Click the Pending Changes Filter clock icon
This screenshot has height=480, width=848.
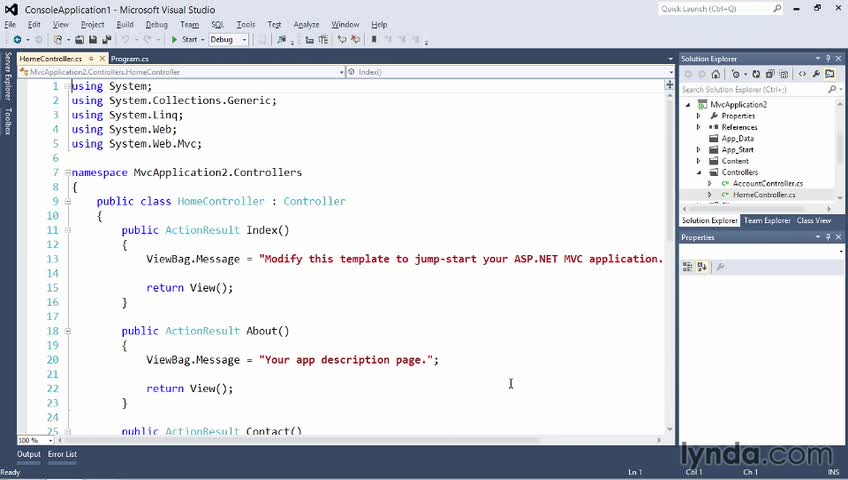(736, 74)
